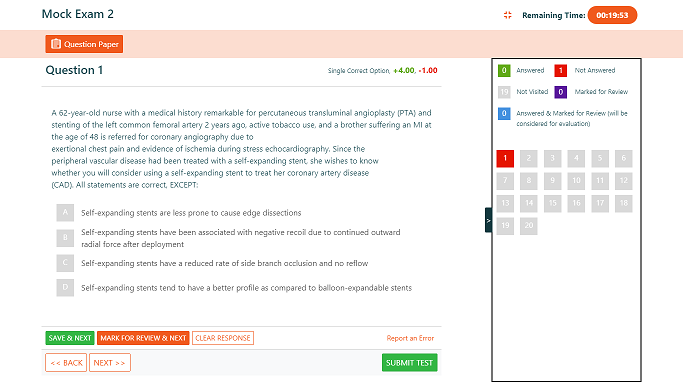Jump to question 13 in palette
Image resolution: width=683 pixels, height=384 pixels.
505,203
